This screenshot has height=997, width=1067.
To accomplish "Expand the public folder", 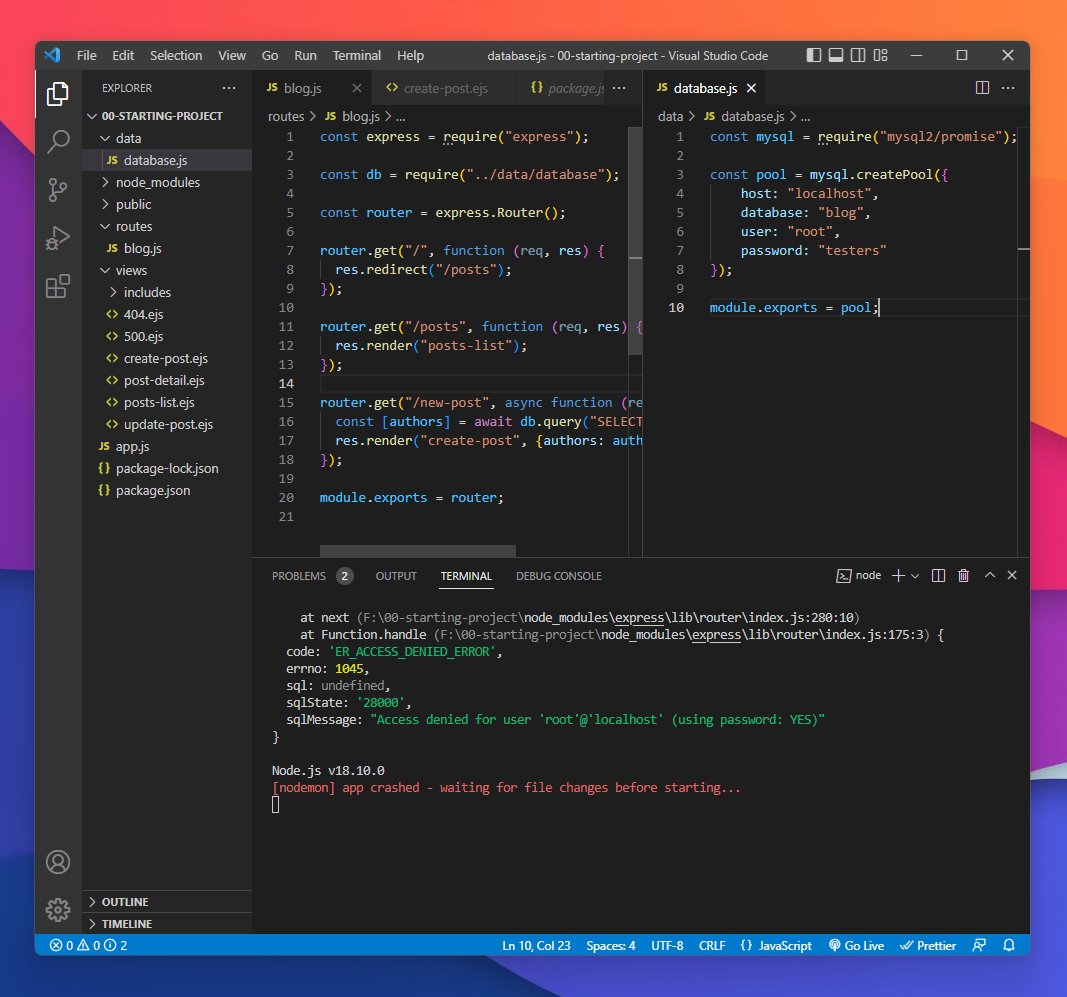I will pyautogui.click(x=167, y=204).
